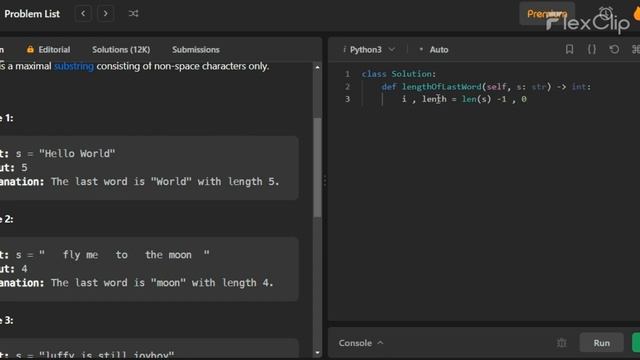Click the Editorial lock icon
Image resolution: width=640 pixels, height=360 pixels.
[30, 49]
